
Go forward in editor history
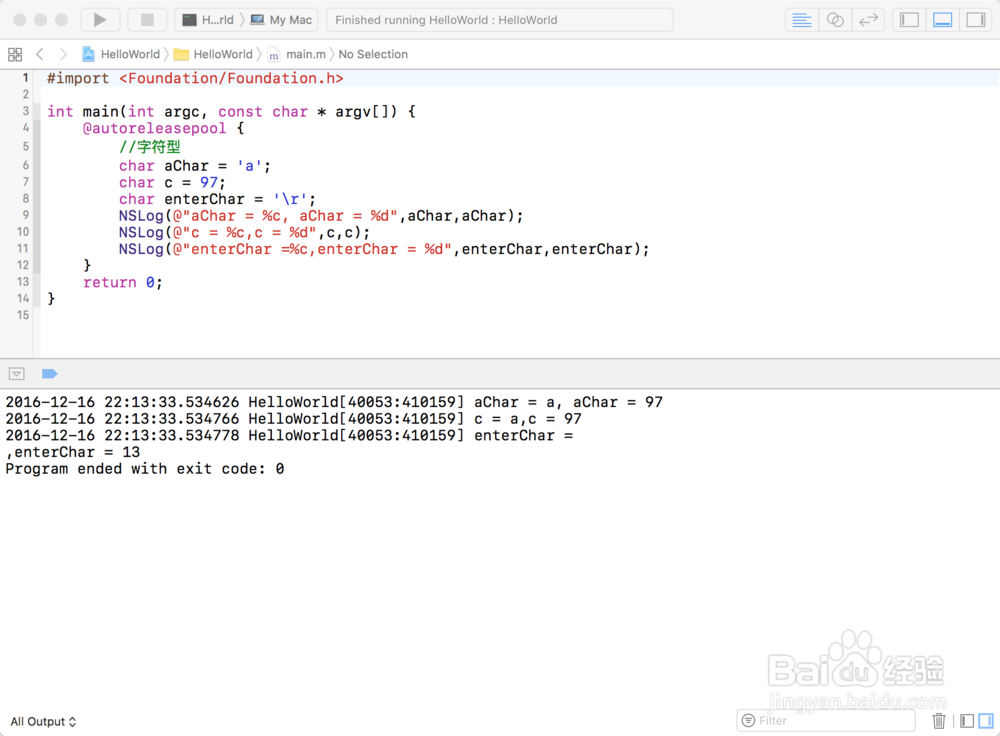(x=62, y=54)
